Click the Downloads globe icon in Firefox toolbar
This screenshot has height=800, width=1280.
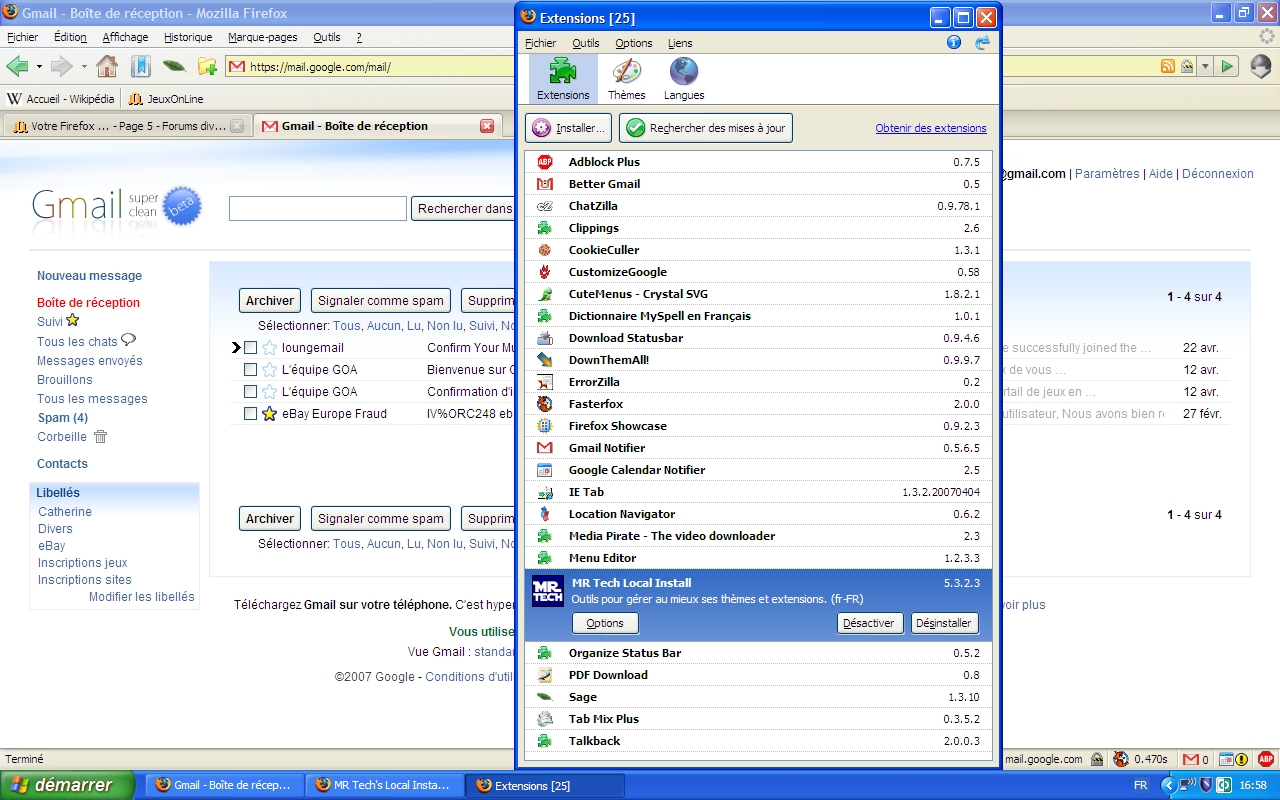1260,67
